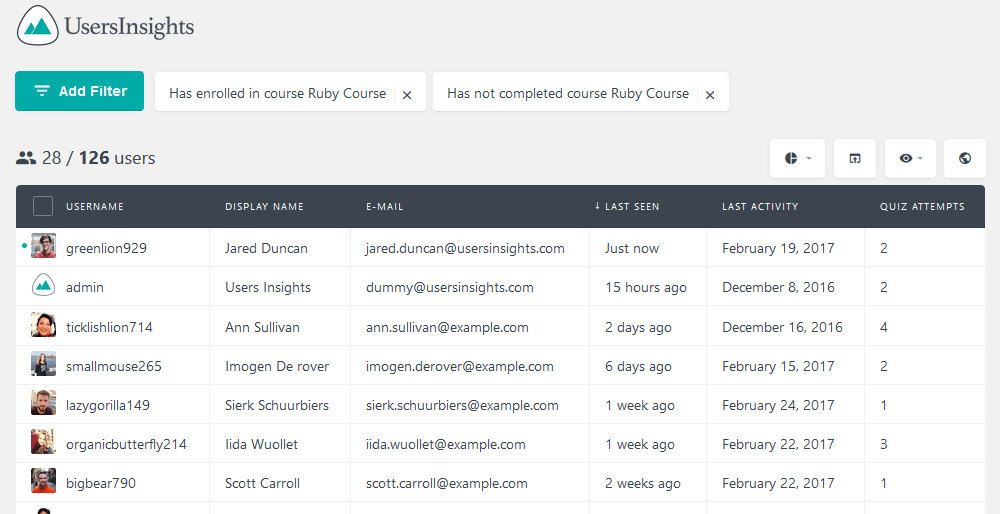The height and width of the screenshot is (514, 1000).
Task: Click the users group icon beside the count
Action: 26,158
